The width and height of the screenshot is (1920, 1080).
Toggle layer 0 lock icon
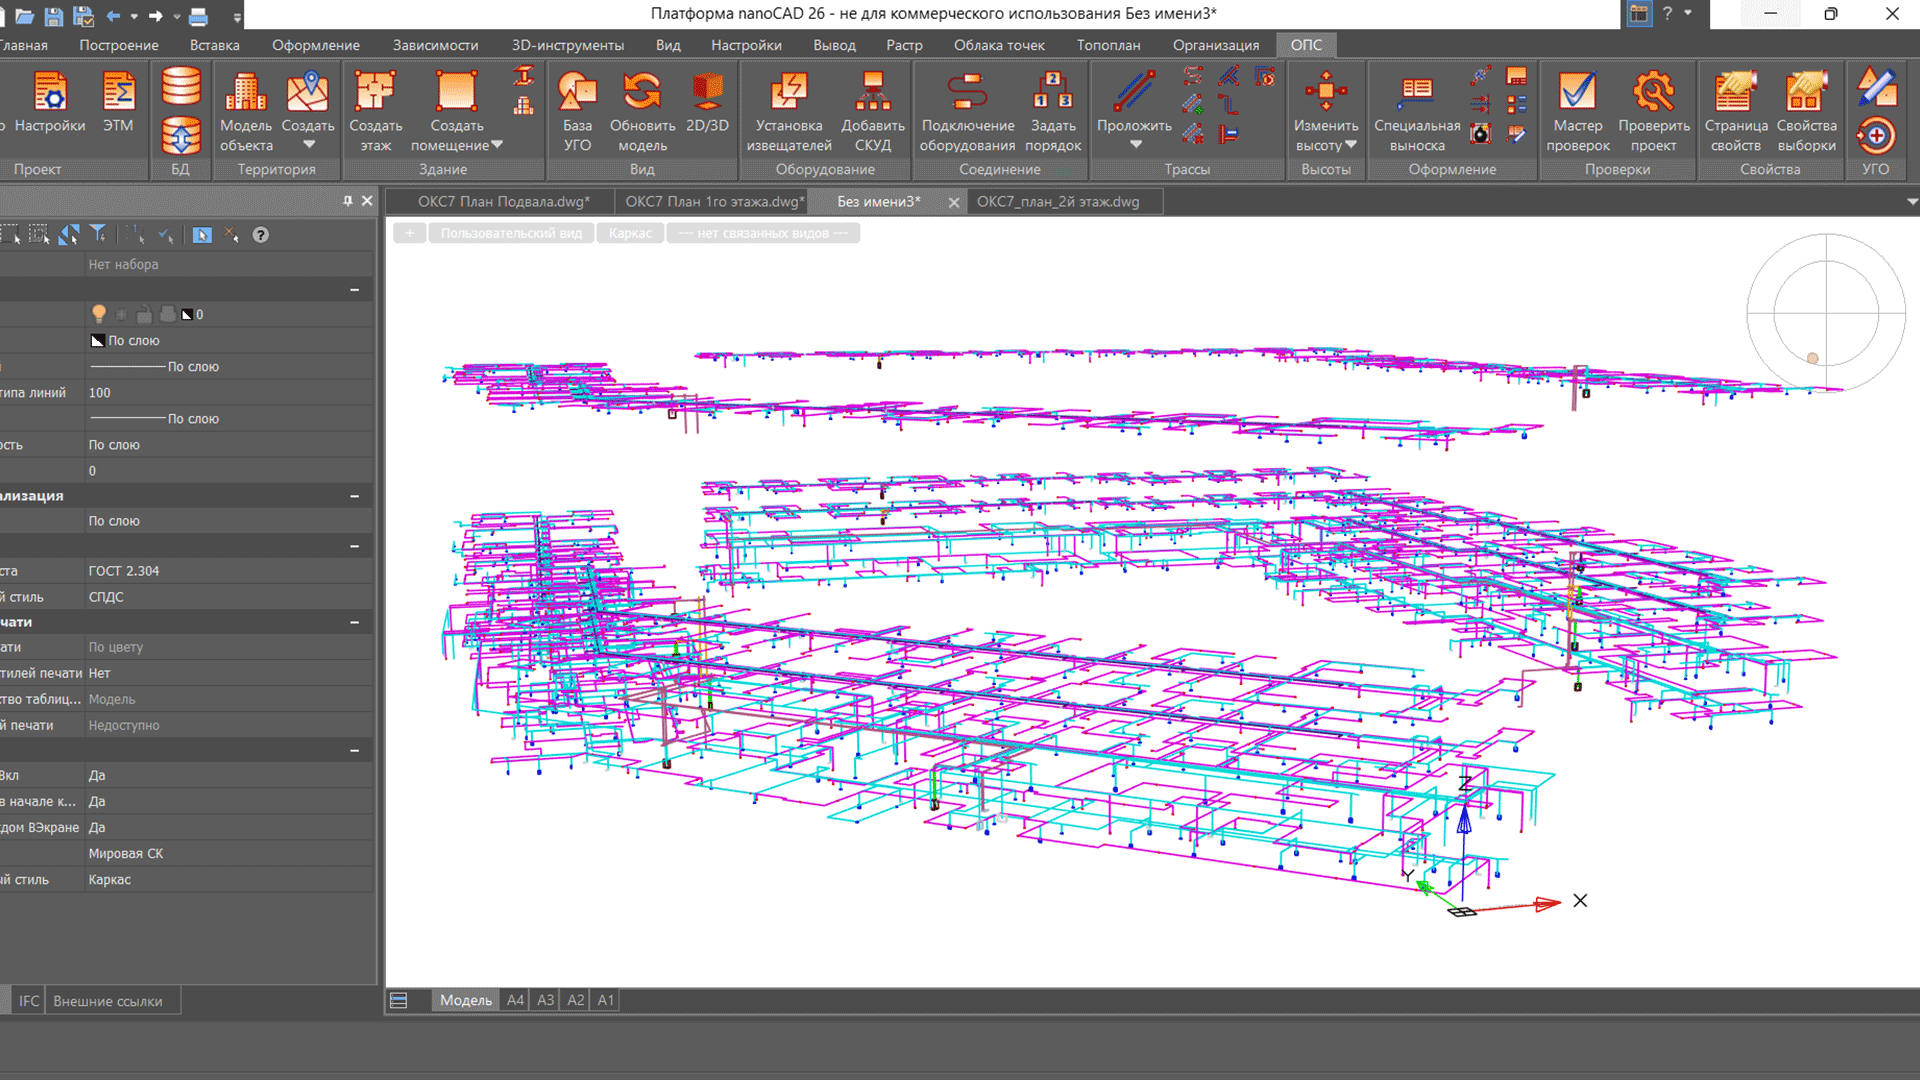point(144,314)
